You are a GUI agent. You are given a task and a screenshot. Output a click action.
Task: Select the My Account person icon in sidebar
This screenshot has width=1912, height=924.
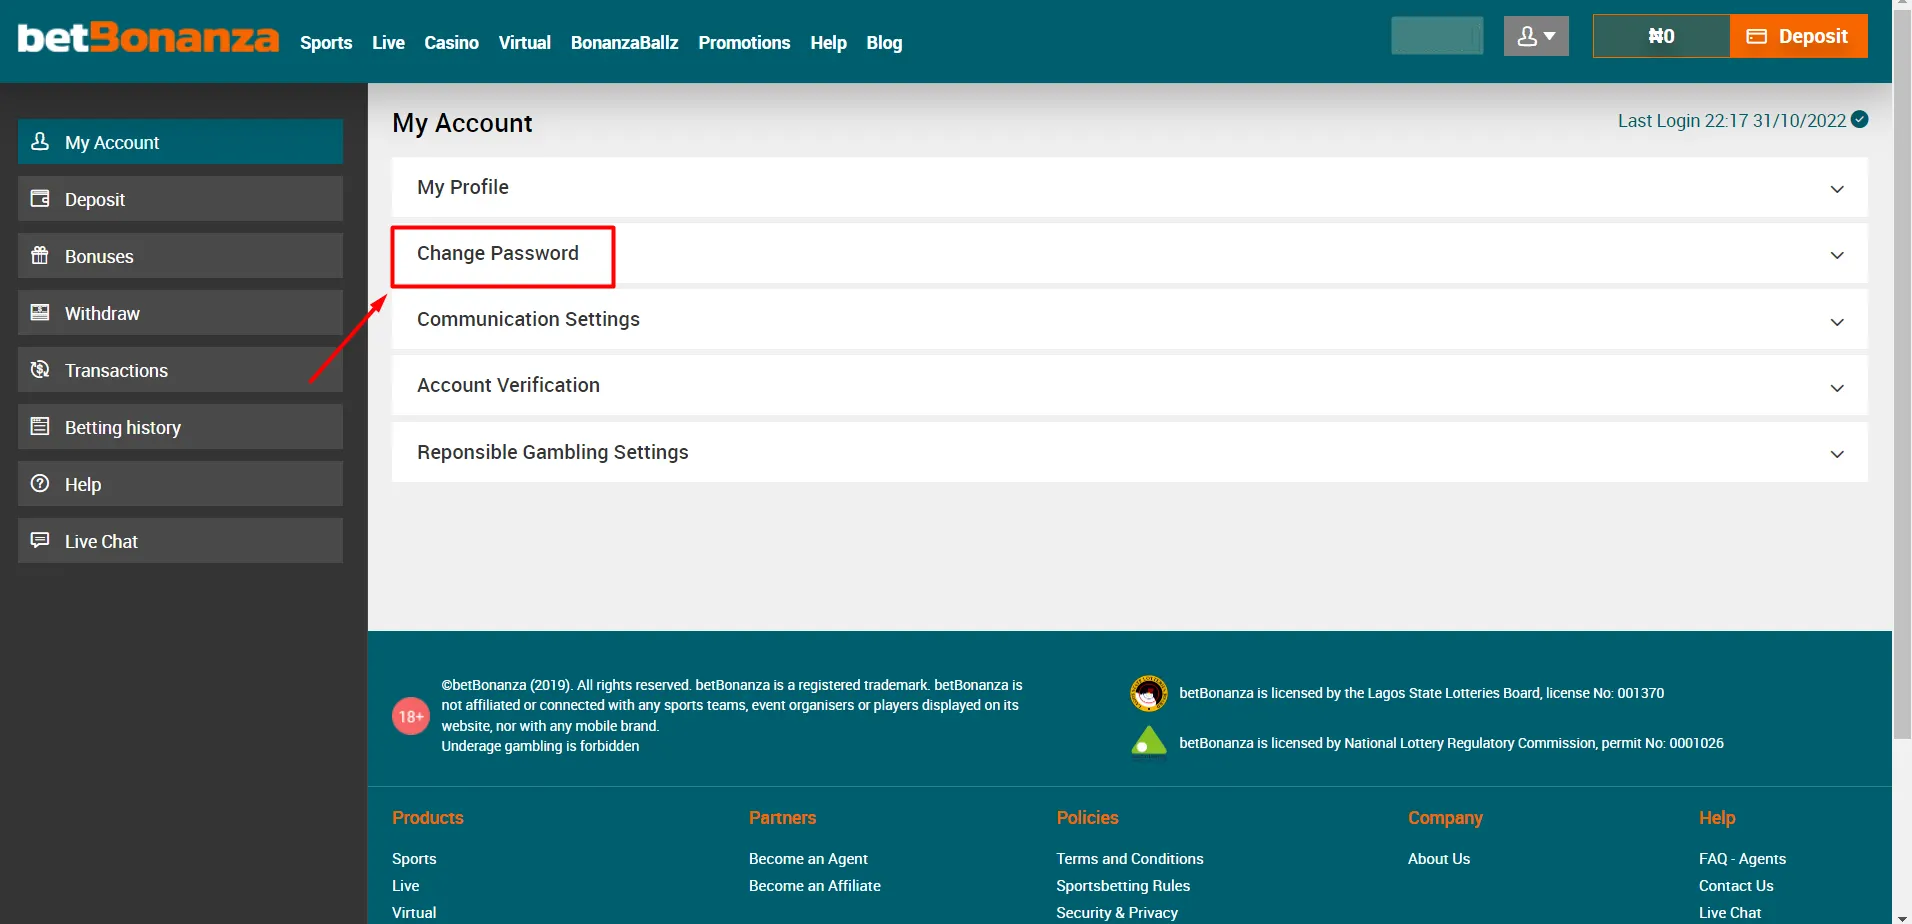(x=40, y=142)
